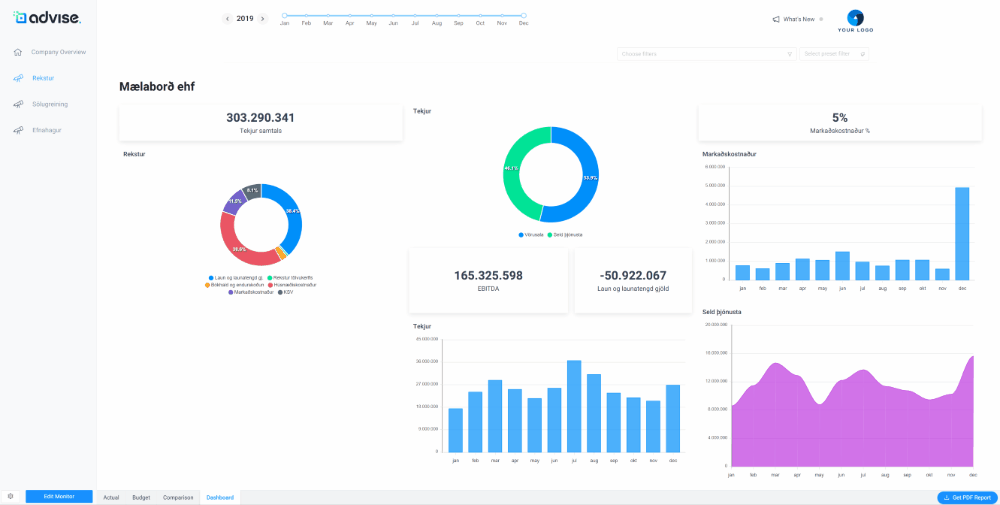Switch to the Budget tab
1000x505 pixels.
[x=141, y=497]
